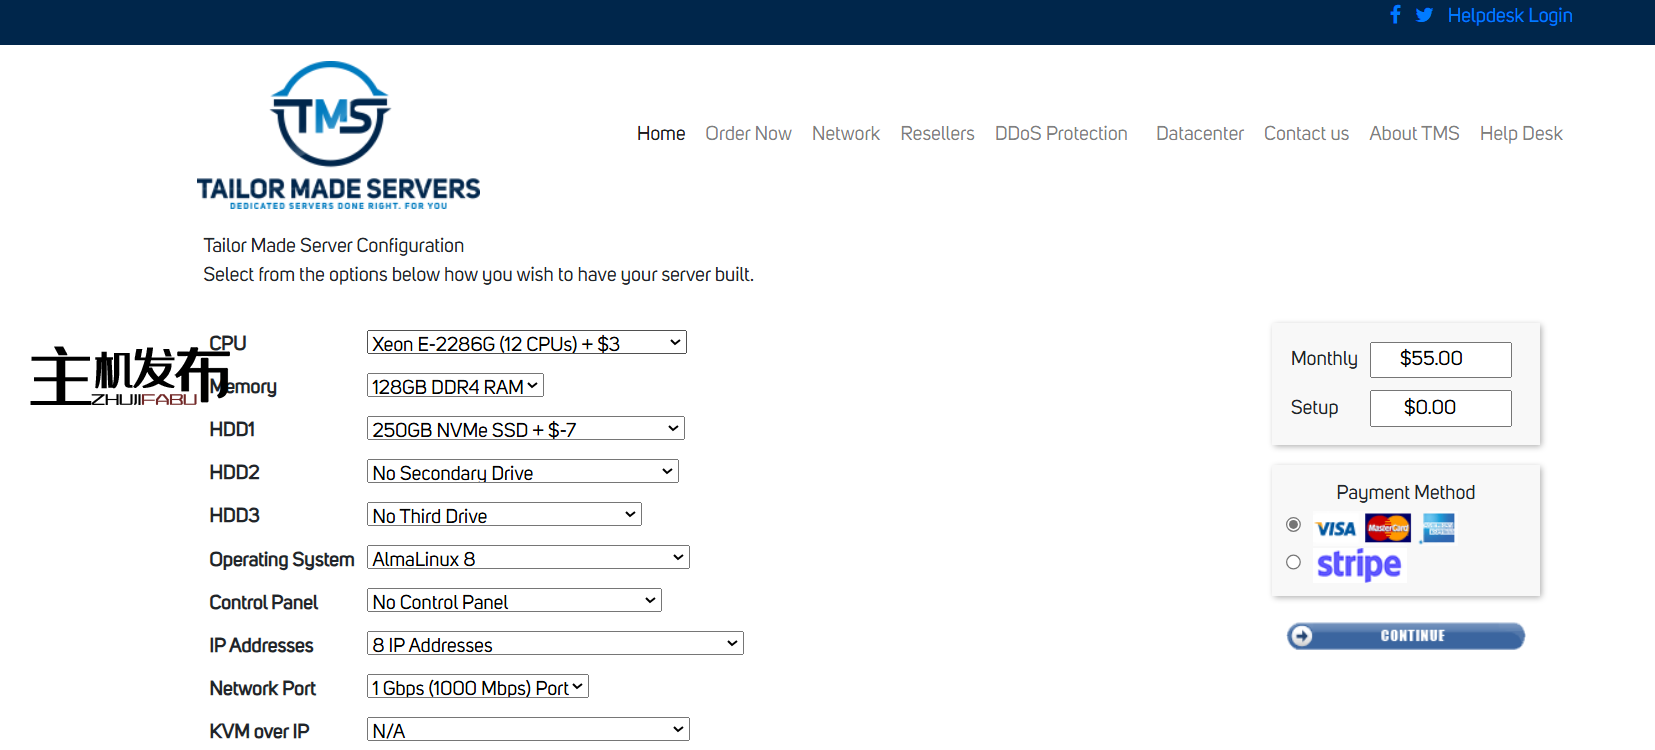The height and width of the screenshot is (750, 1655).
Task: Click the Monthly price field
Action: tap(1440, 359)
